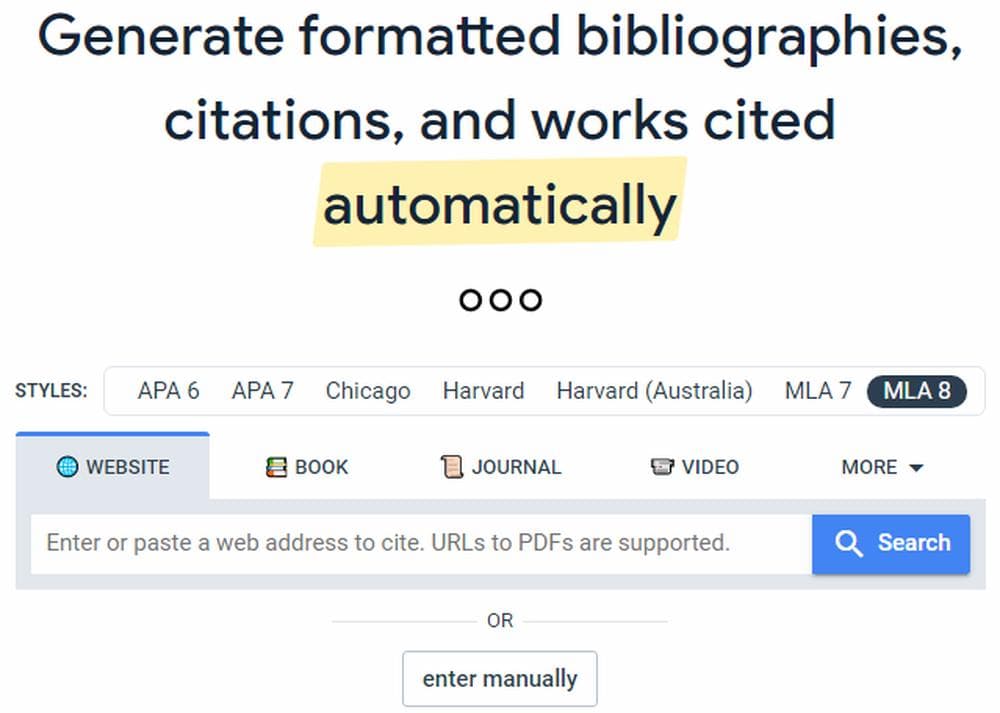1000x713 pixels.
Task: Choose the MLA 7 style
Action: click(x=817, y=391)
